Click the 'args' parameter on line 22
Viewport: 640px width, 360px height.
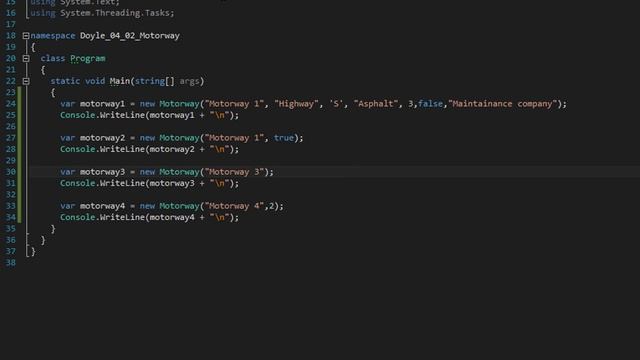tap(189, 81)
